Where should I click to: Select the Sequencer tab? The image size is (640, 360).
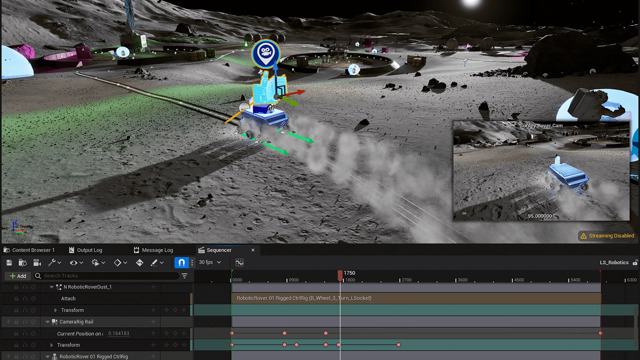click(x=219, y=250)
